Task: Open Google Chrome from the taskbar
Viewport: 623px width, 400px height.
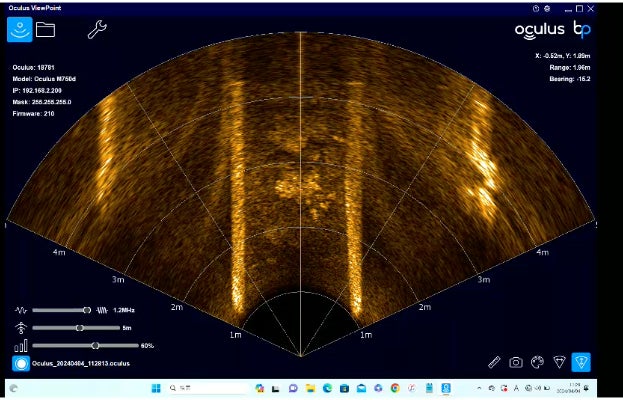Action: point(395,388)
